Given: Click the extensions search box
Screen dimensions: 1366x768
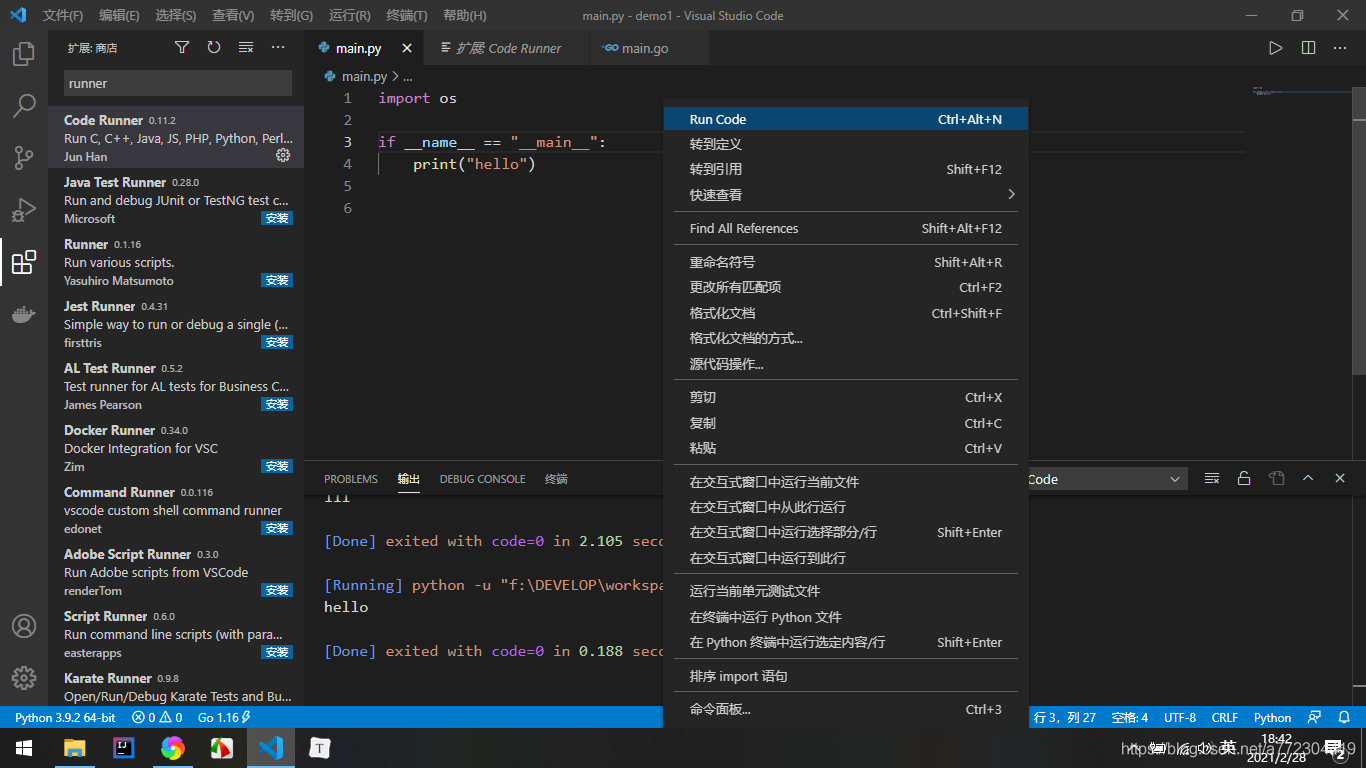Looking at the screenshot, I should coord(178,83).
